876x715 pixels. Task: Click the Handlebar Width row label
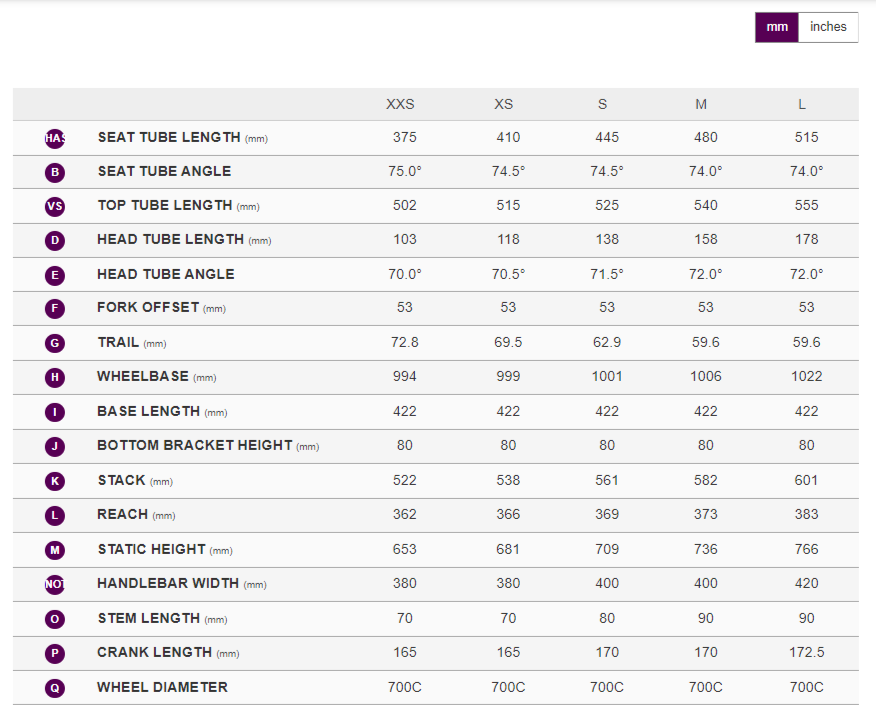click(168, 583)
